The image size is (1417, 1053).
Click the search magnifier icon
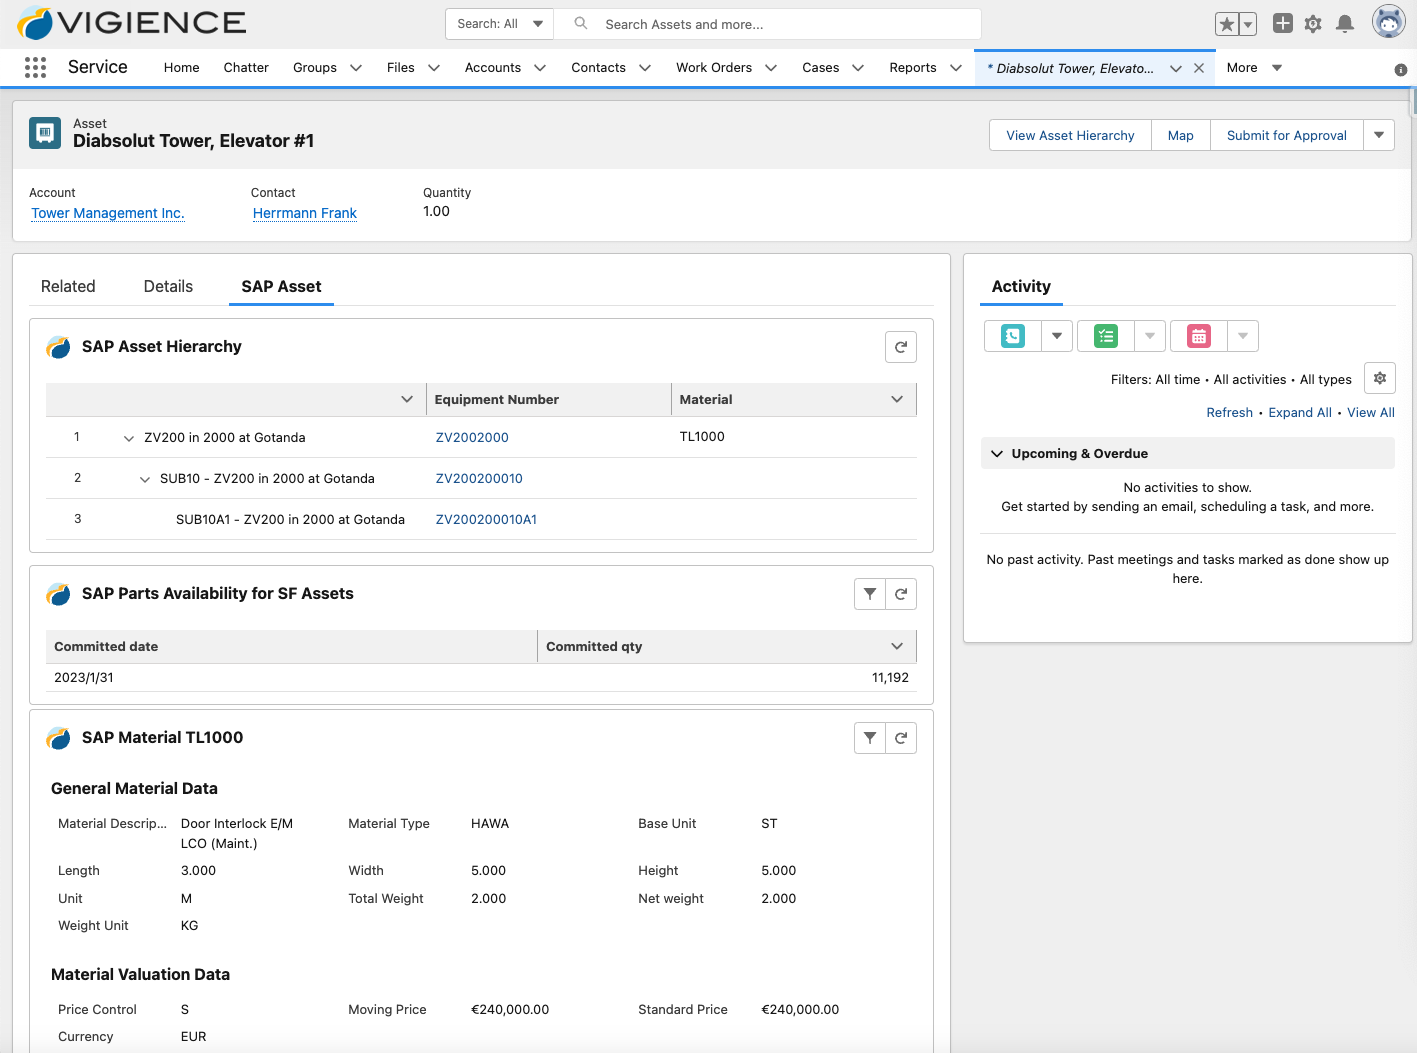[x=581, y=23]
